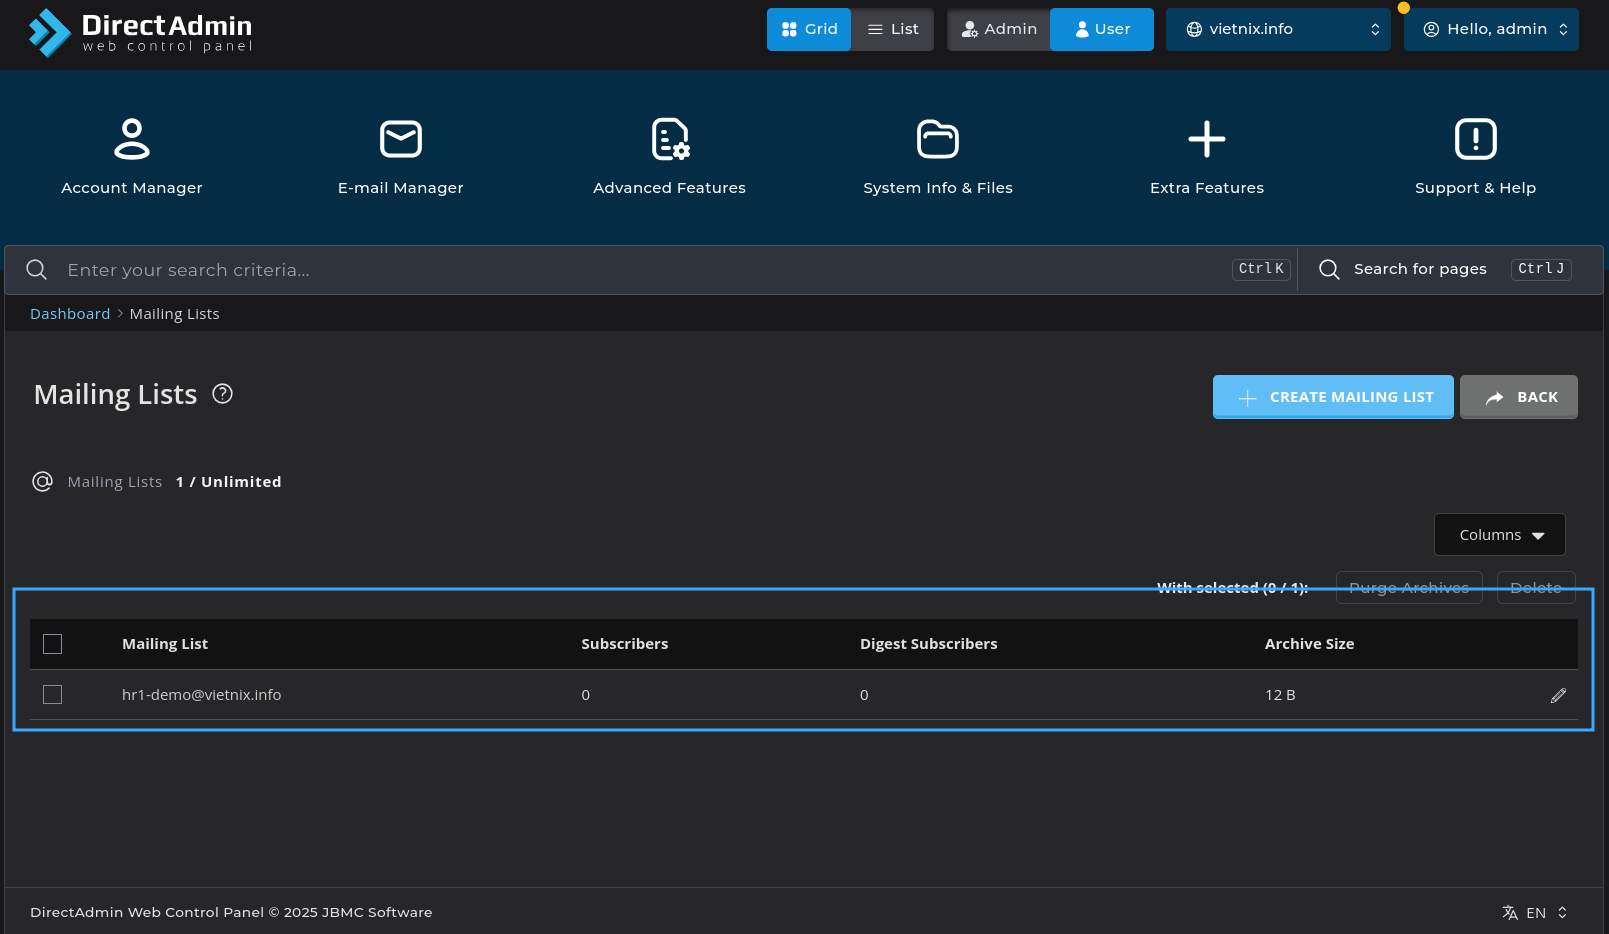
Task: Switch to Admin access level
Action: pyautogui.click(x=998, y=29)
